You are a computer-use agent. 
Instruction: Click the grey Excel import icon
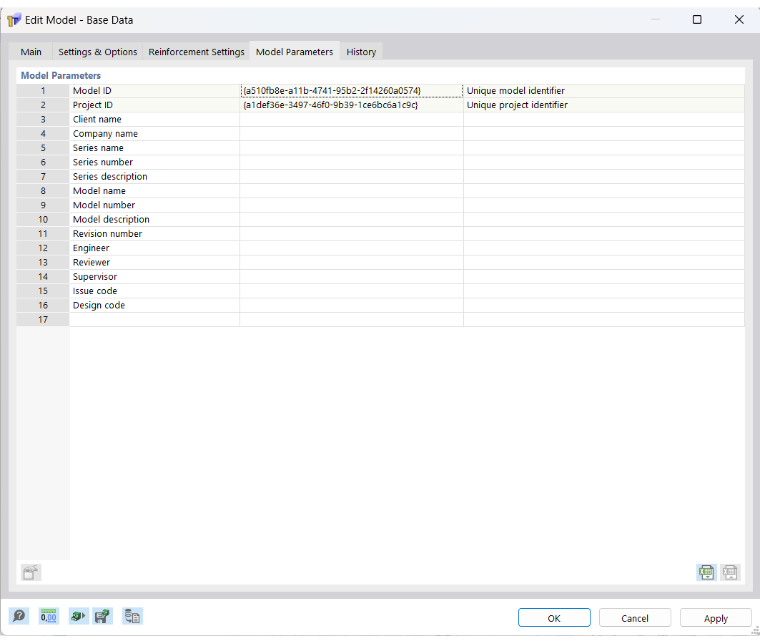[730, 573]
